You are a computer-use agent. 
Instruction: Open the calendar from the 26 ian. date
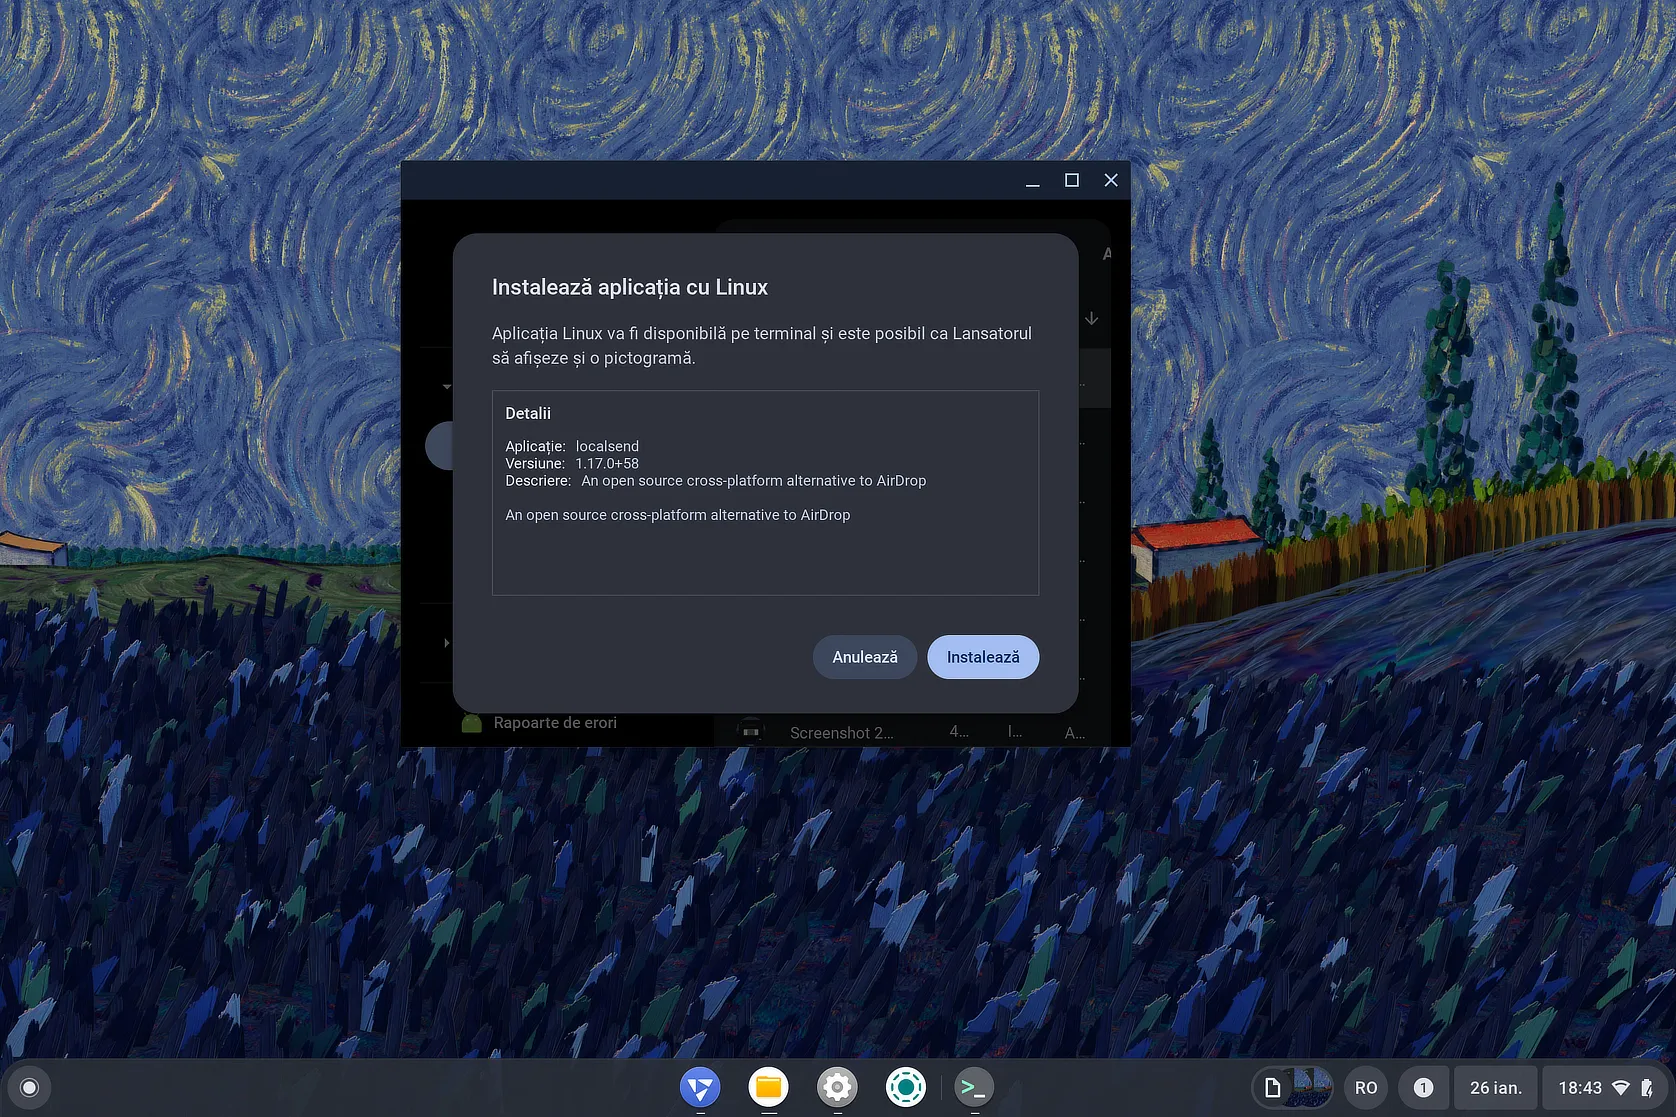pyautogui.click(x=1495, y=1087)
